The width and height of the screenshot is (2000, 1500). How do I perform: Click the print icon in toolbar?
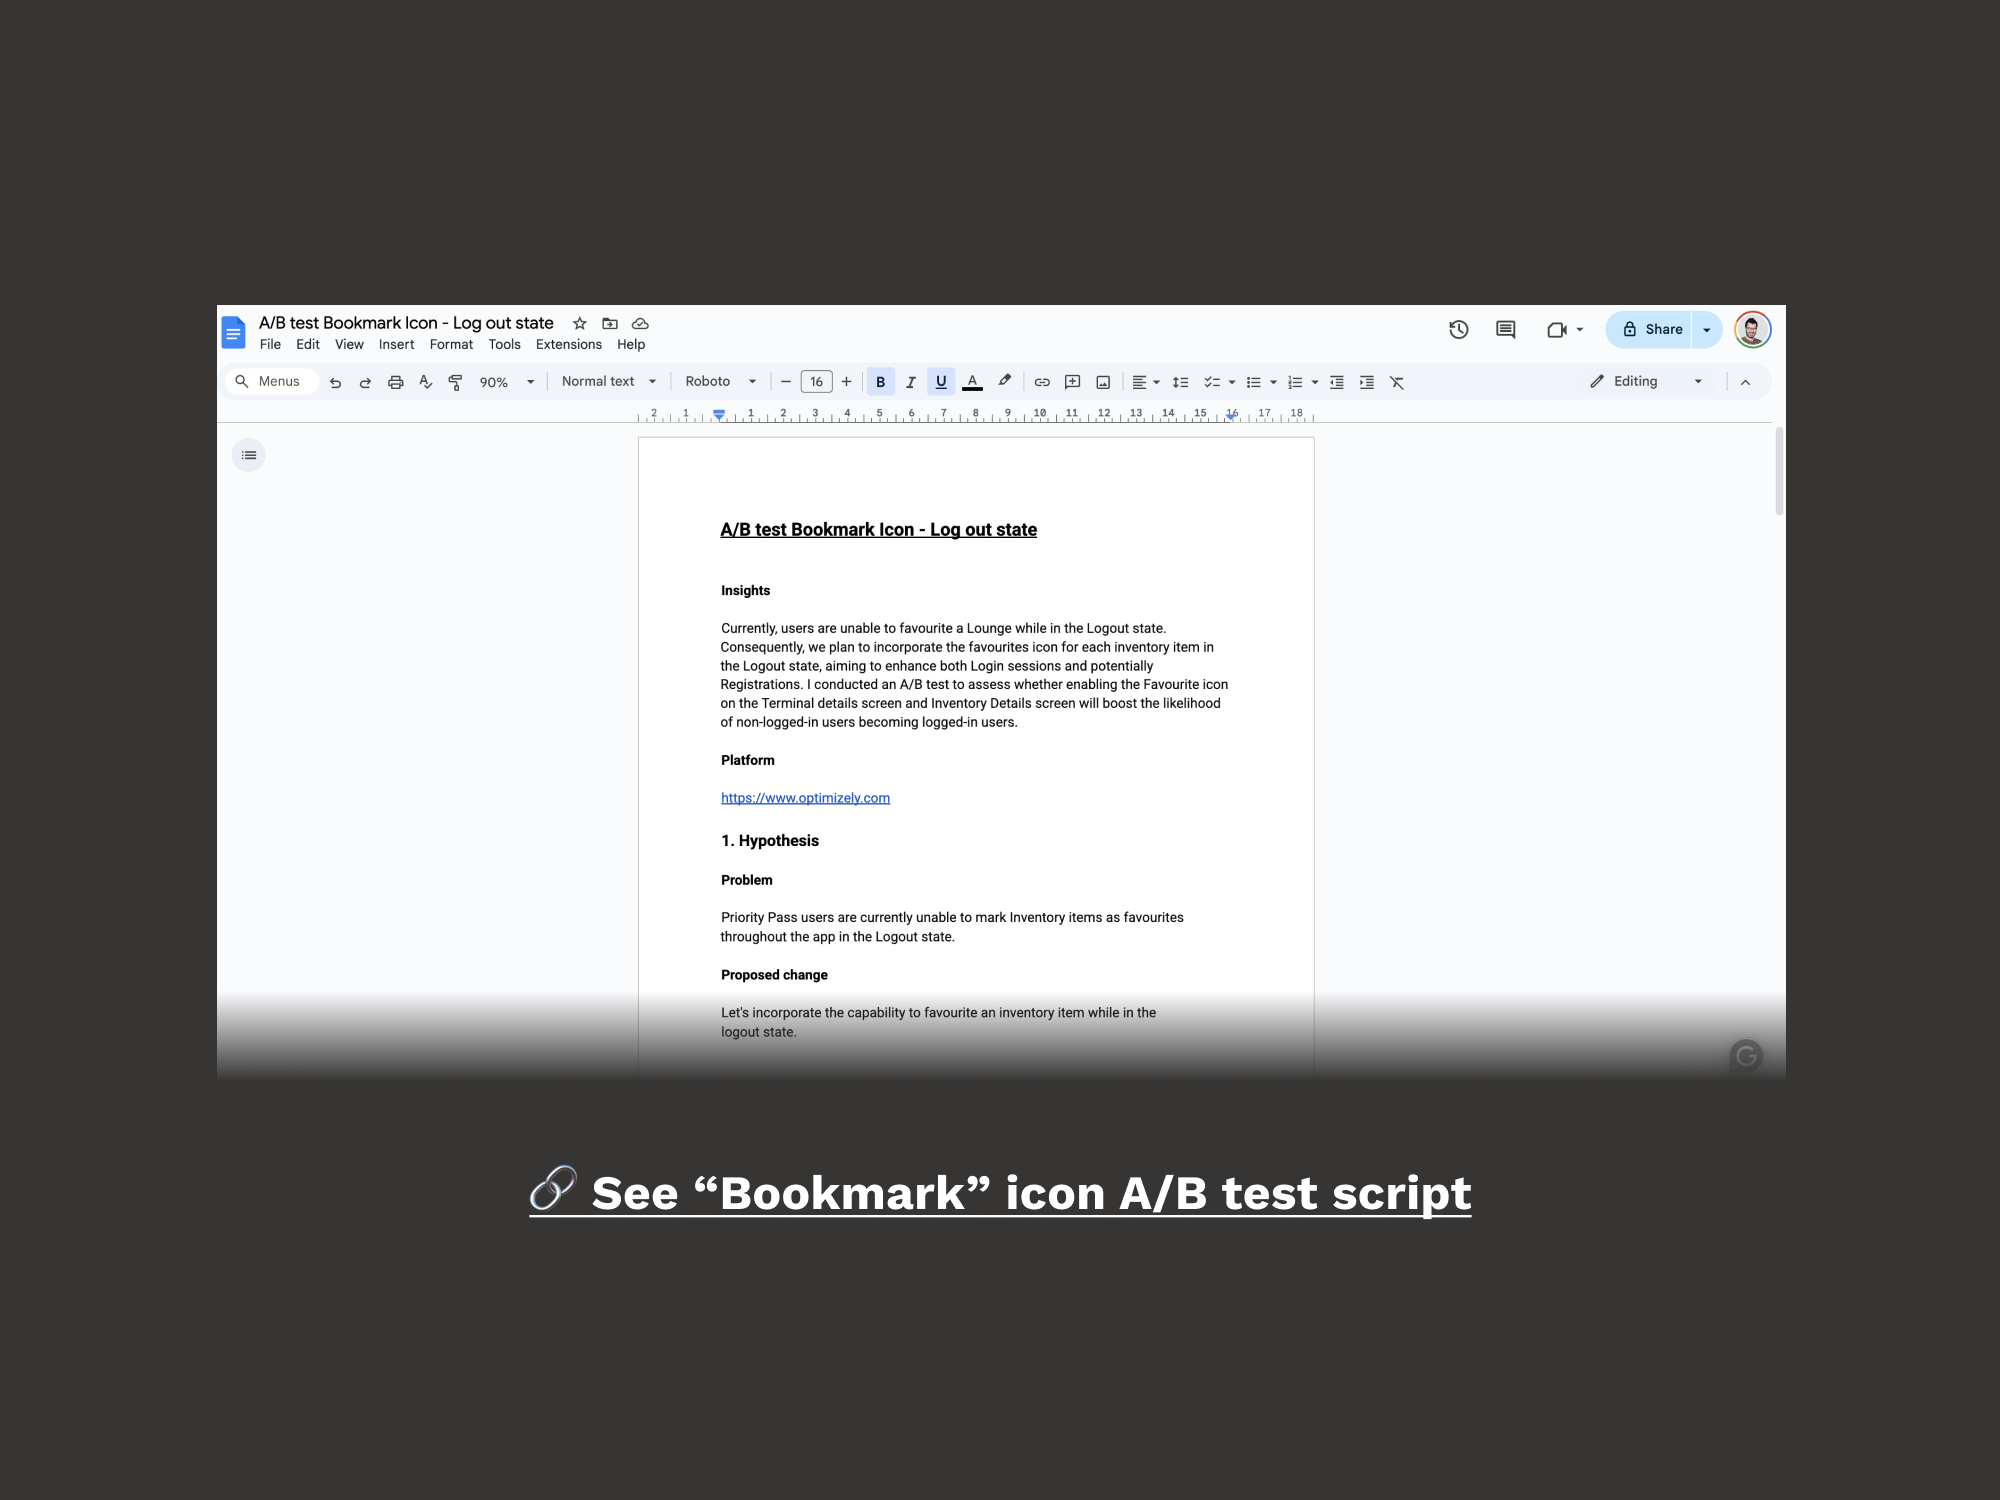pyautogui.click(x=395, y=382)
